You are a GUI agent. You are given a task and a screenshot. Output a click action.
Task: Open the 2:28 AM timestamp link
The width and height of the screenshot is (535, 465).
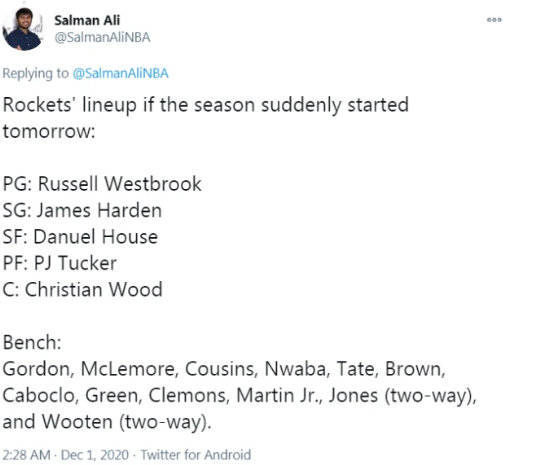pos(27,455)
